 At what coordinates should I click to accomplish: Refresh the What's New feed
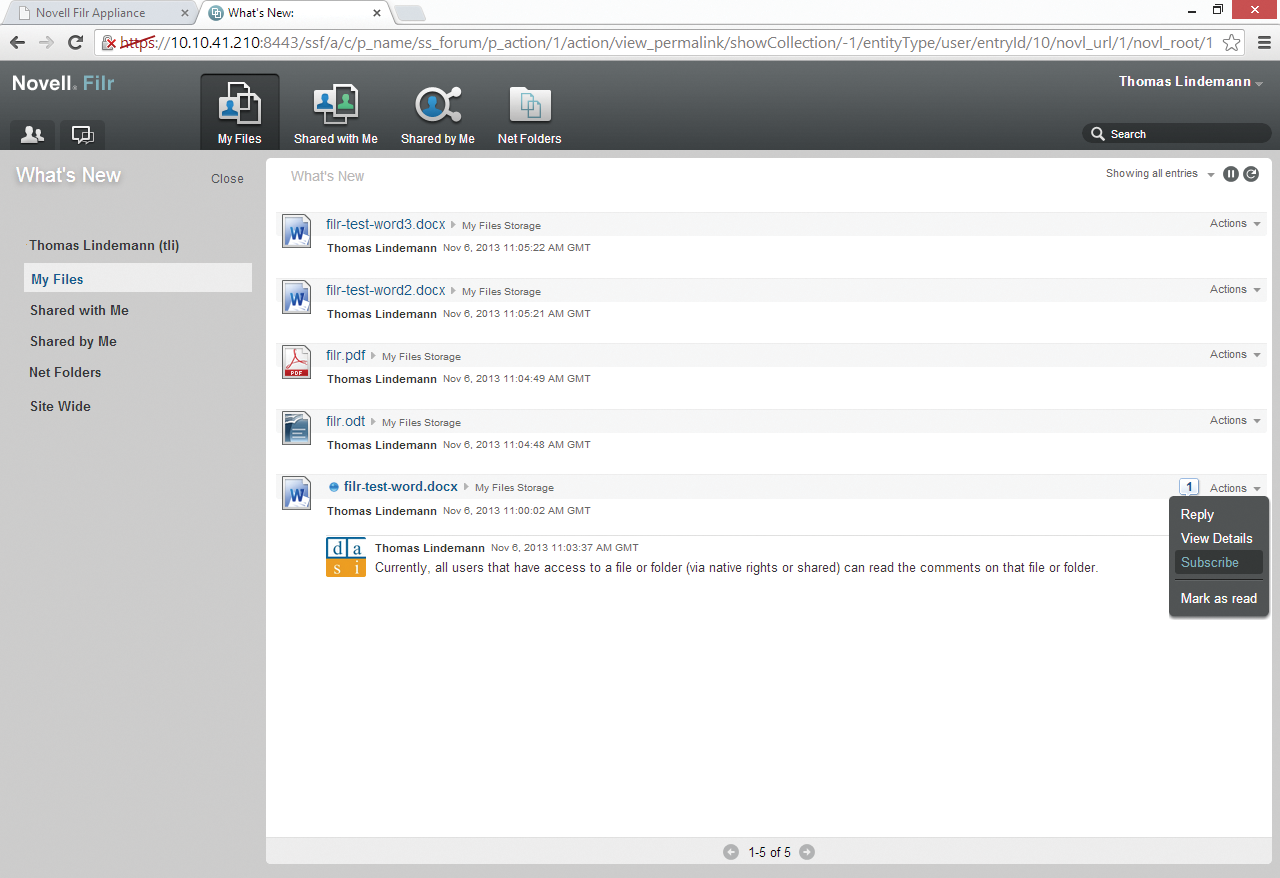[x=1251, y=173]
